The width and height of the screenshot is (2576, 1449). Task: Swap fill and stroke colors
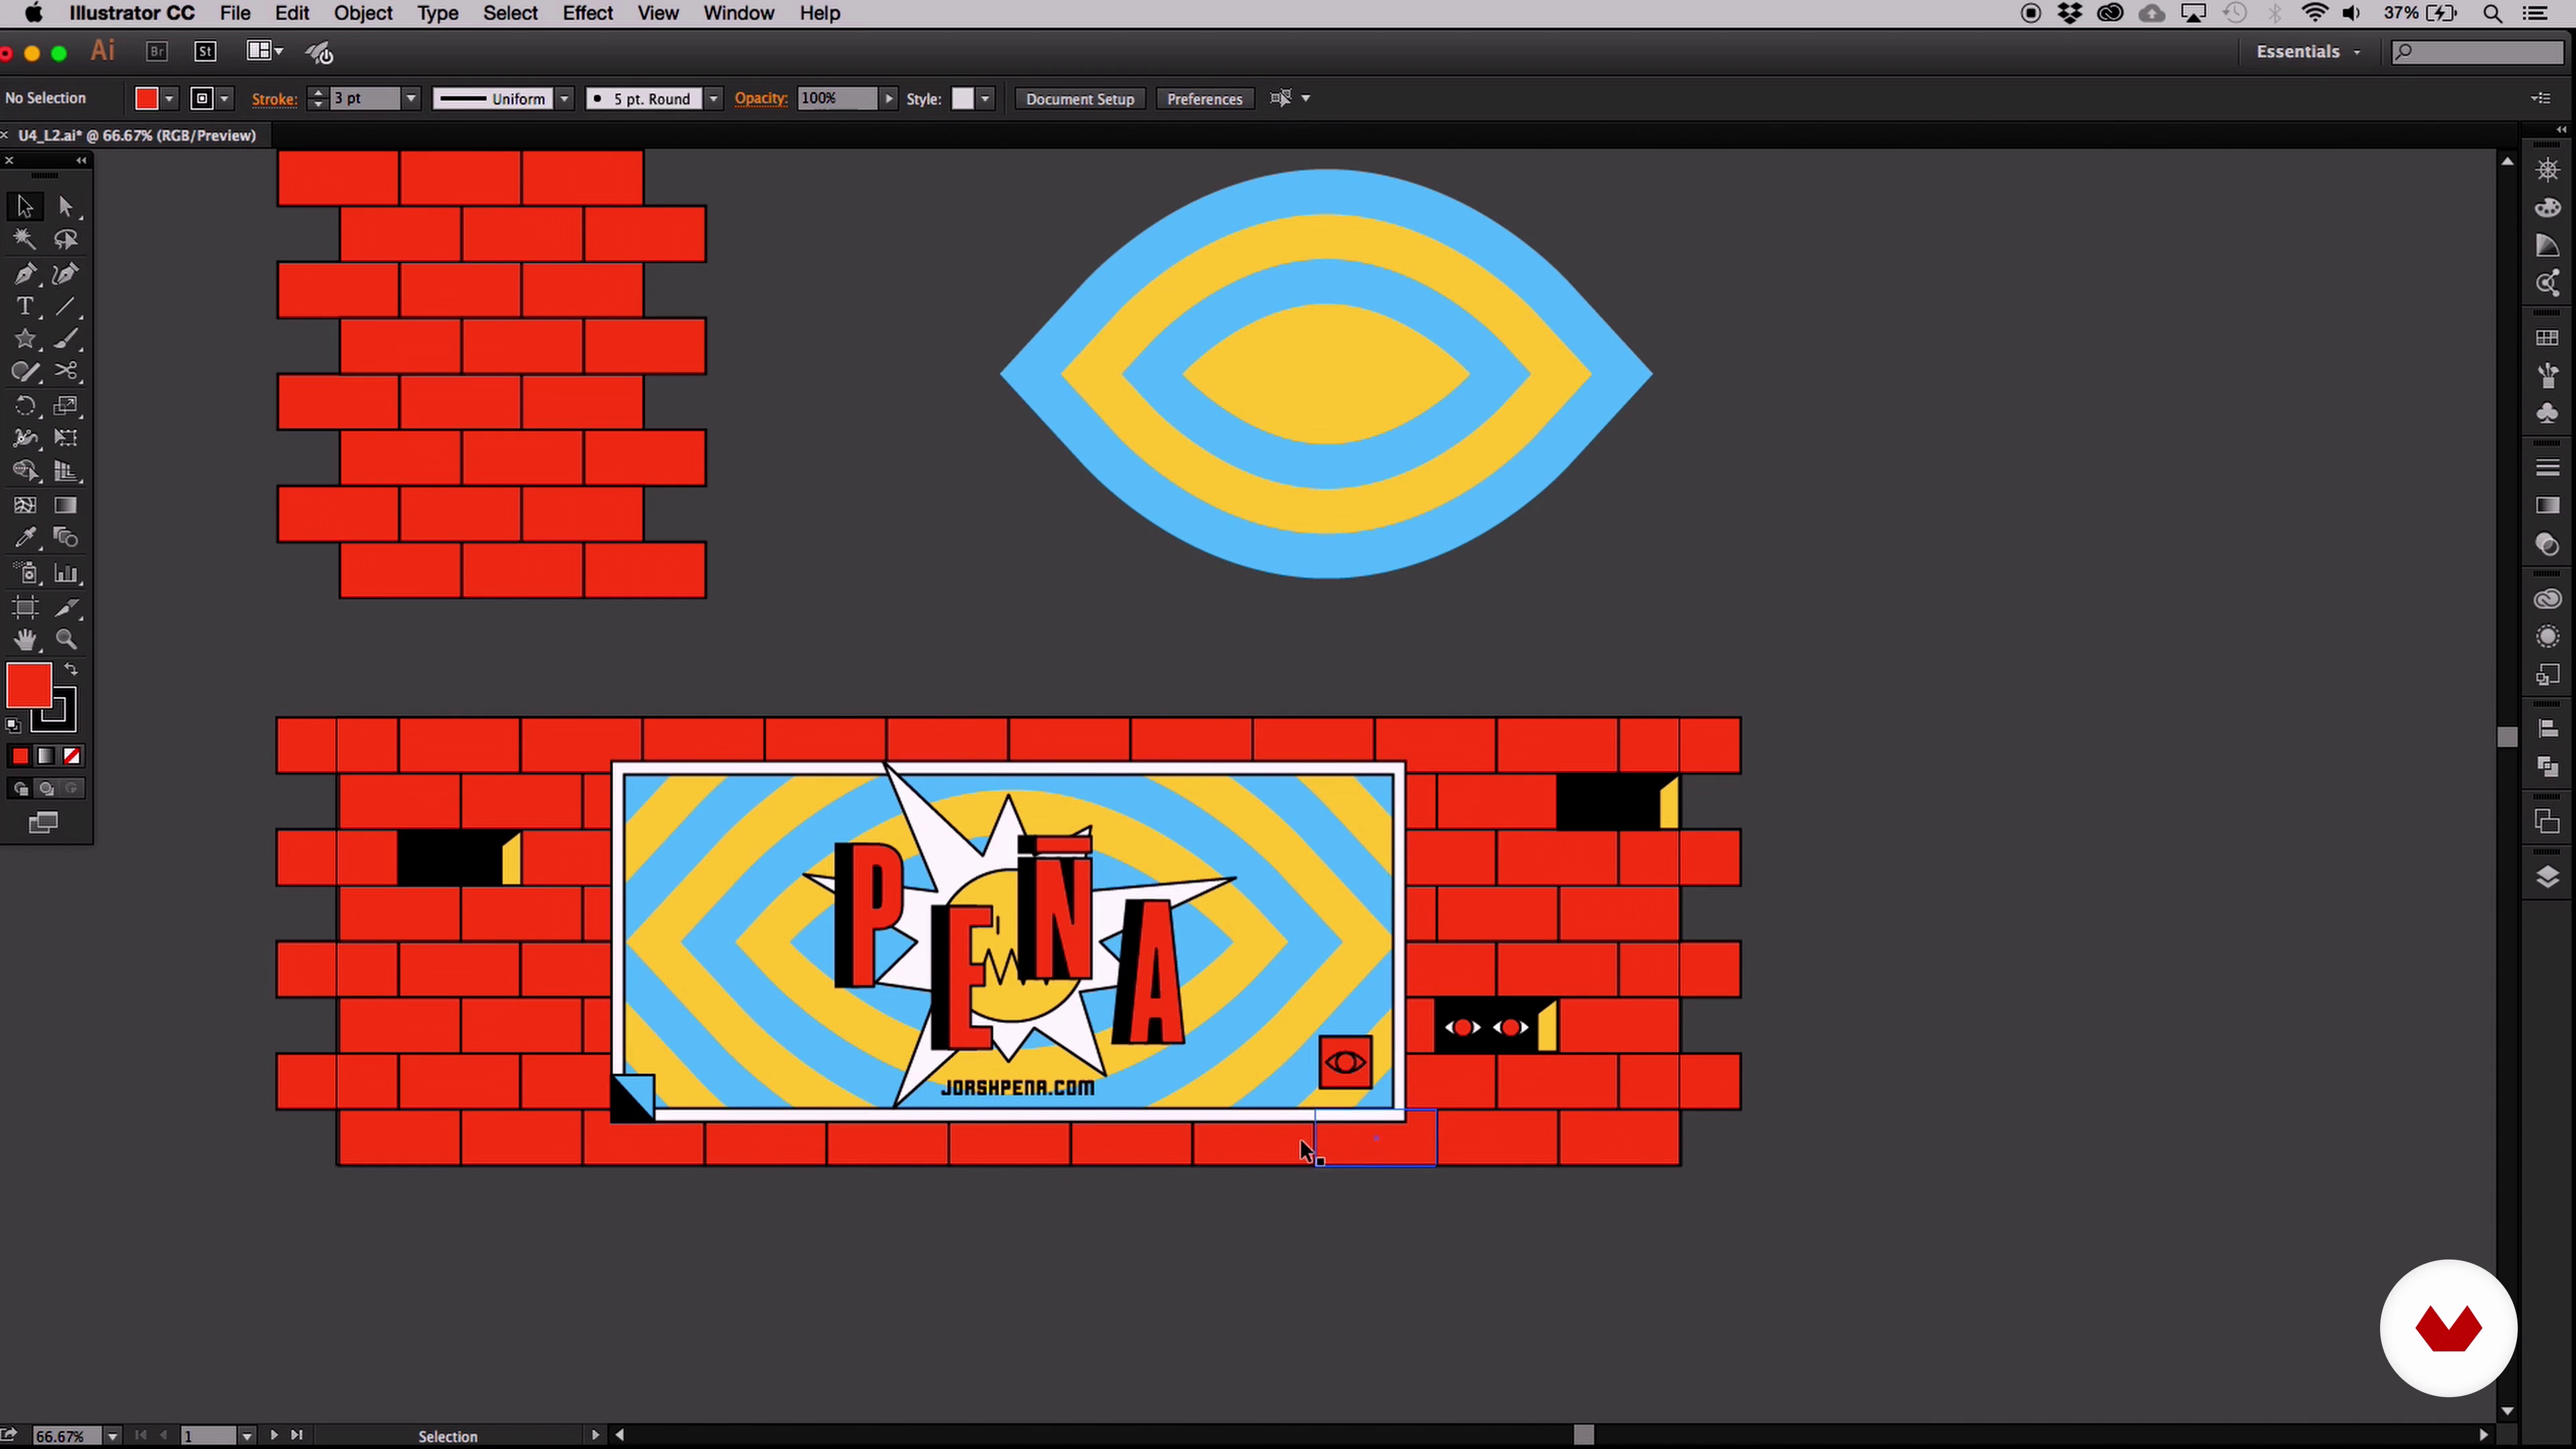click(x=71, y=669)
